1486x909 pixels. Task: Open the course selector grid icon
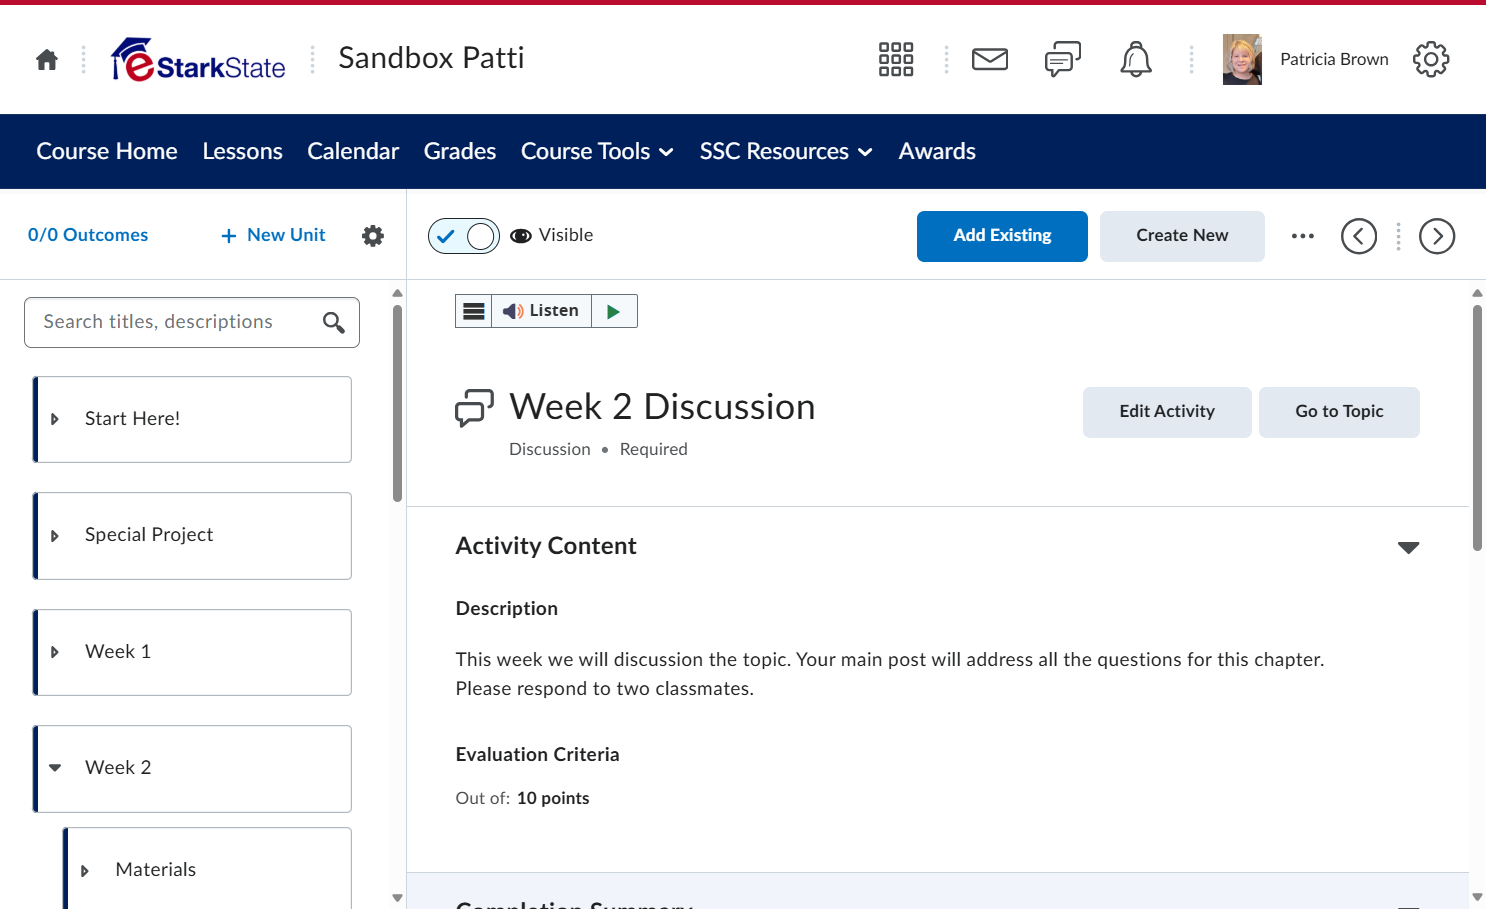coord(896,59)
